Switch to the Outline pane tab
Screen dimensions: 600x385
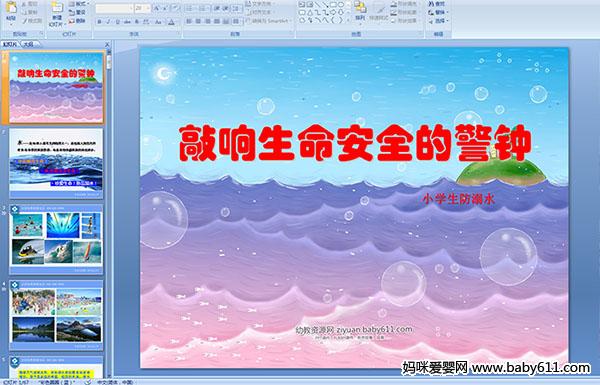pos(28,44)
